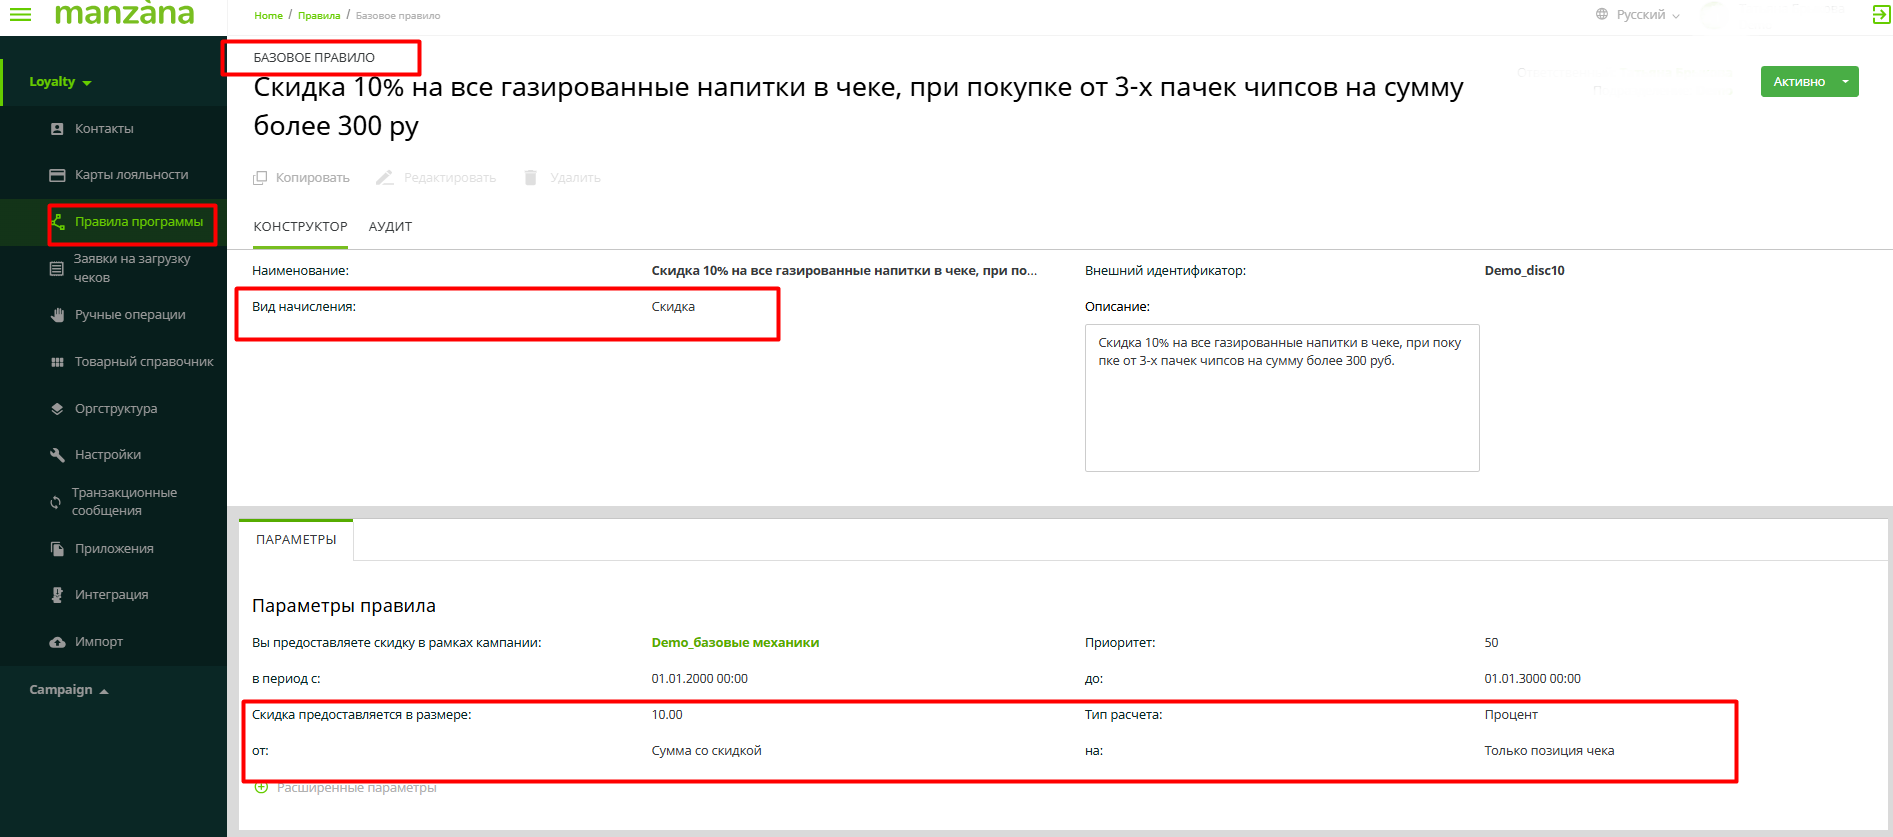Click the Карты лояльности card icon

tap(57, 175)
